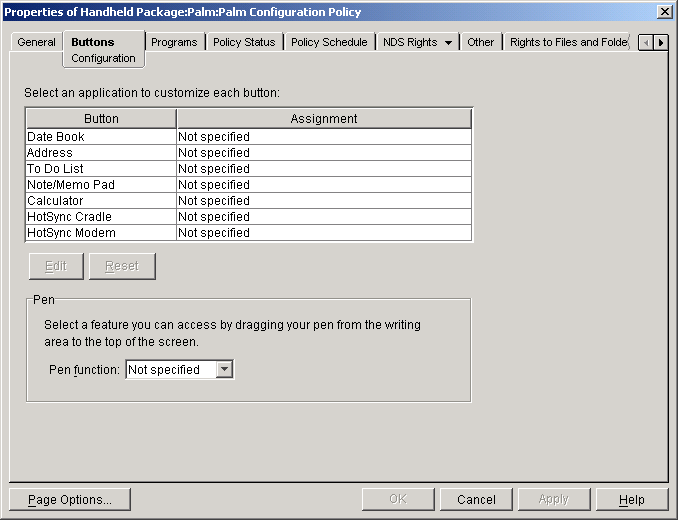Click the Date Book assignment cell
This screenshot has height=520, width=678.
click(x=324, y=137)
